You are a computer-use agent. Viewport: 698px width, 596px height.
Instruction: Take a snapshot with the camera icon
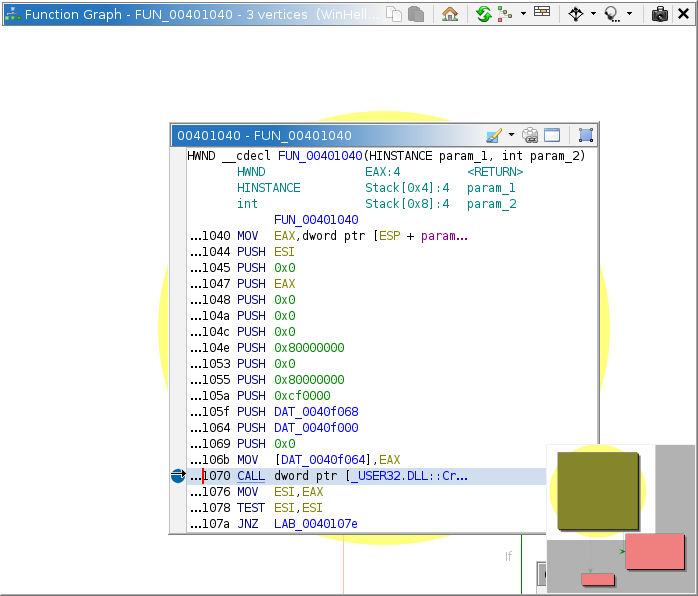(x=660, y=14)
